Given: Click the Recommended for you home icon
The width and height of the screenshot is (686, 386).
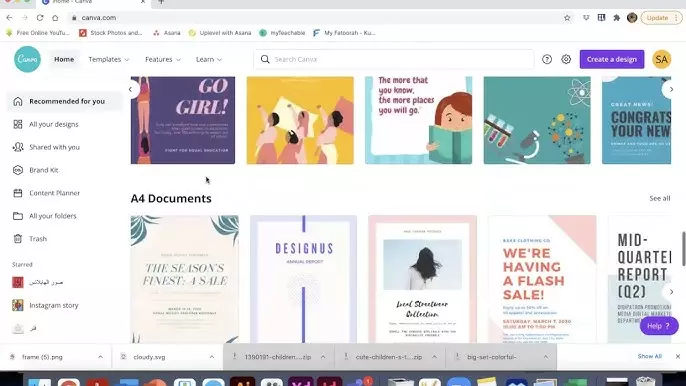Looking at the screenshot, I should click(x=18, y=101).
